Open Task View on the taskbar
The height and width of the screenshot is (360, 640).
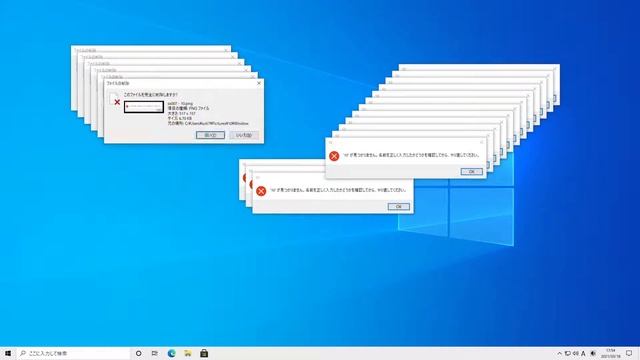pos(155,353)
